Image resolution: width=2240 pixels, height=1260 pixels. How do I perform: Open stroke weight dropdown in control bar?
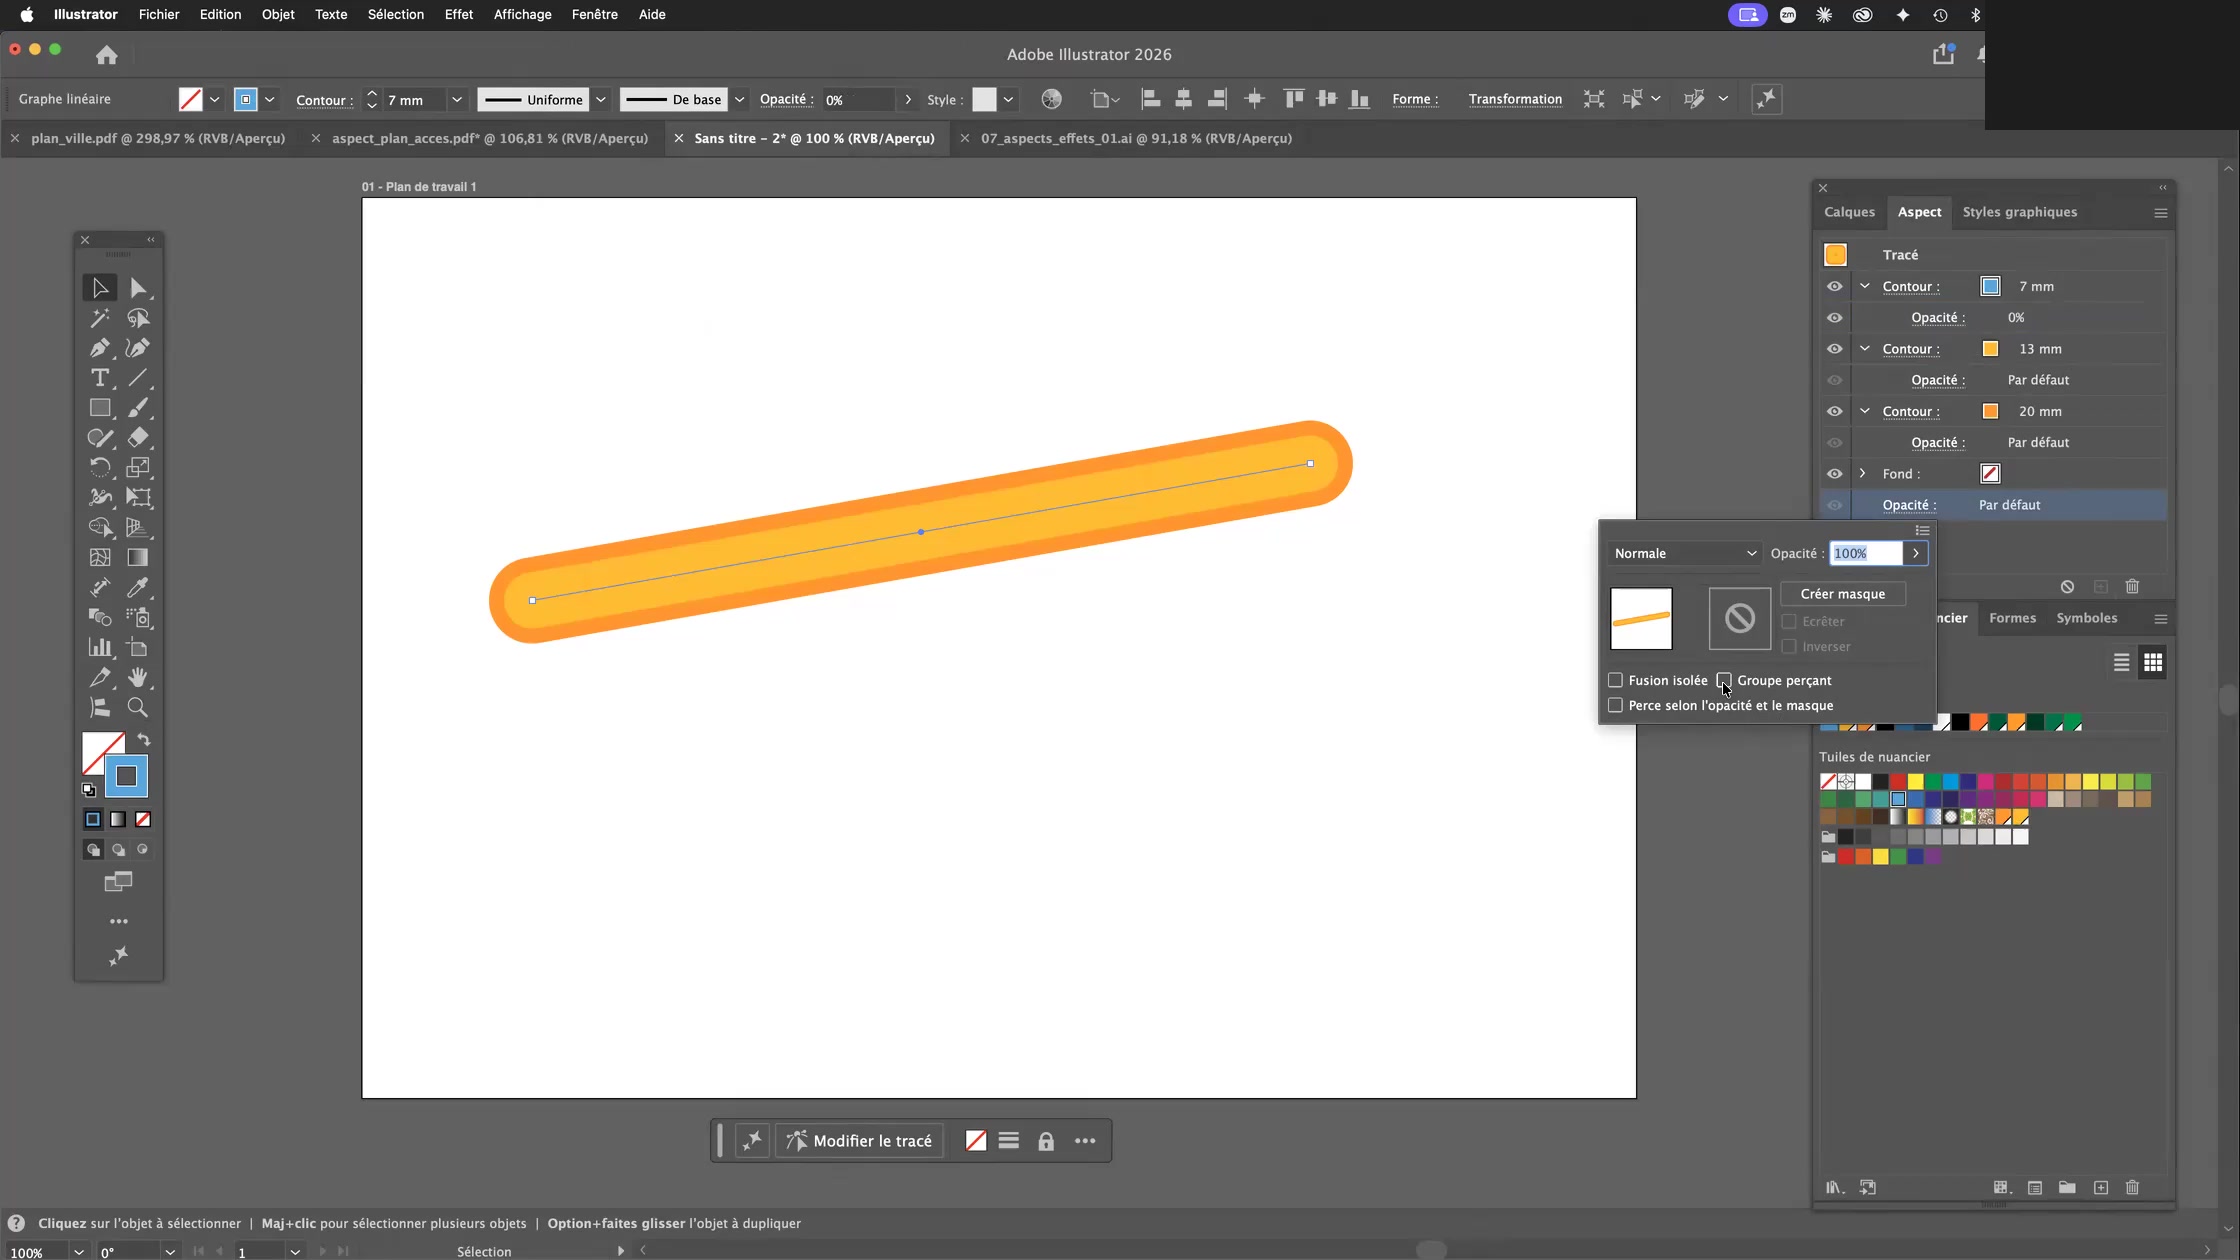(457, 99)
